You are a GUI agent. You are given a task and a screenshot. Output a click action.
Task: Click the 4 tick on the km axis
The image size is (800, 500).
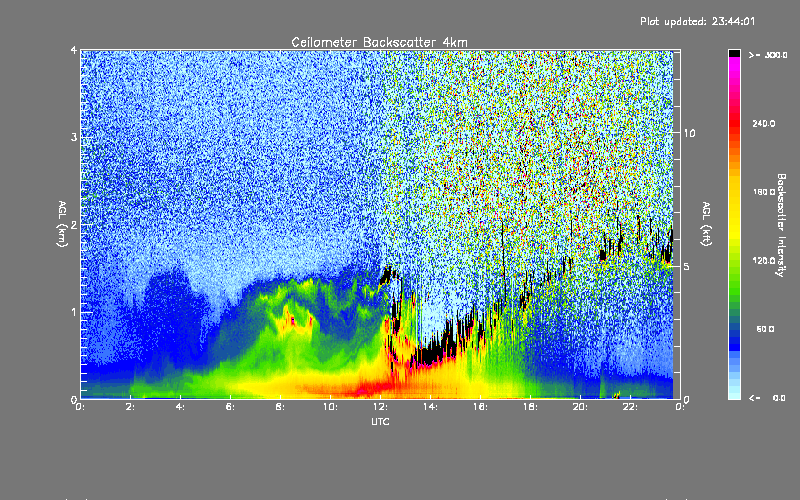click(74, 50)
